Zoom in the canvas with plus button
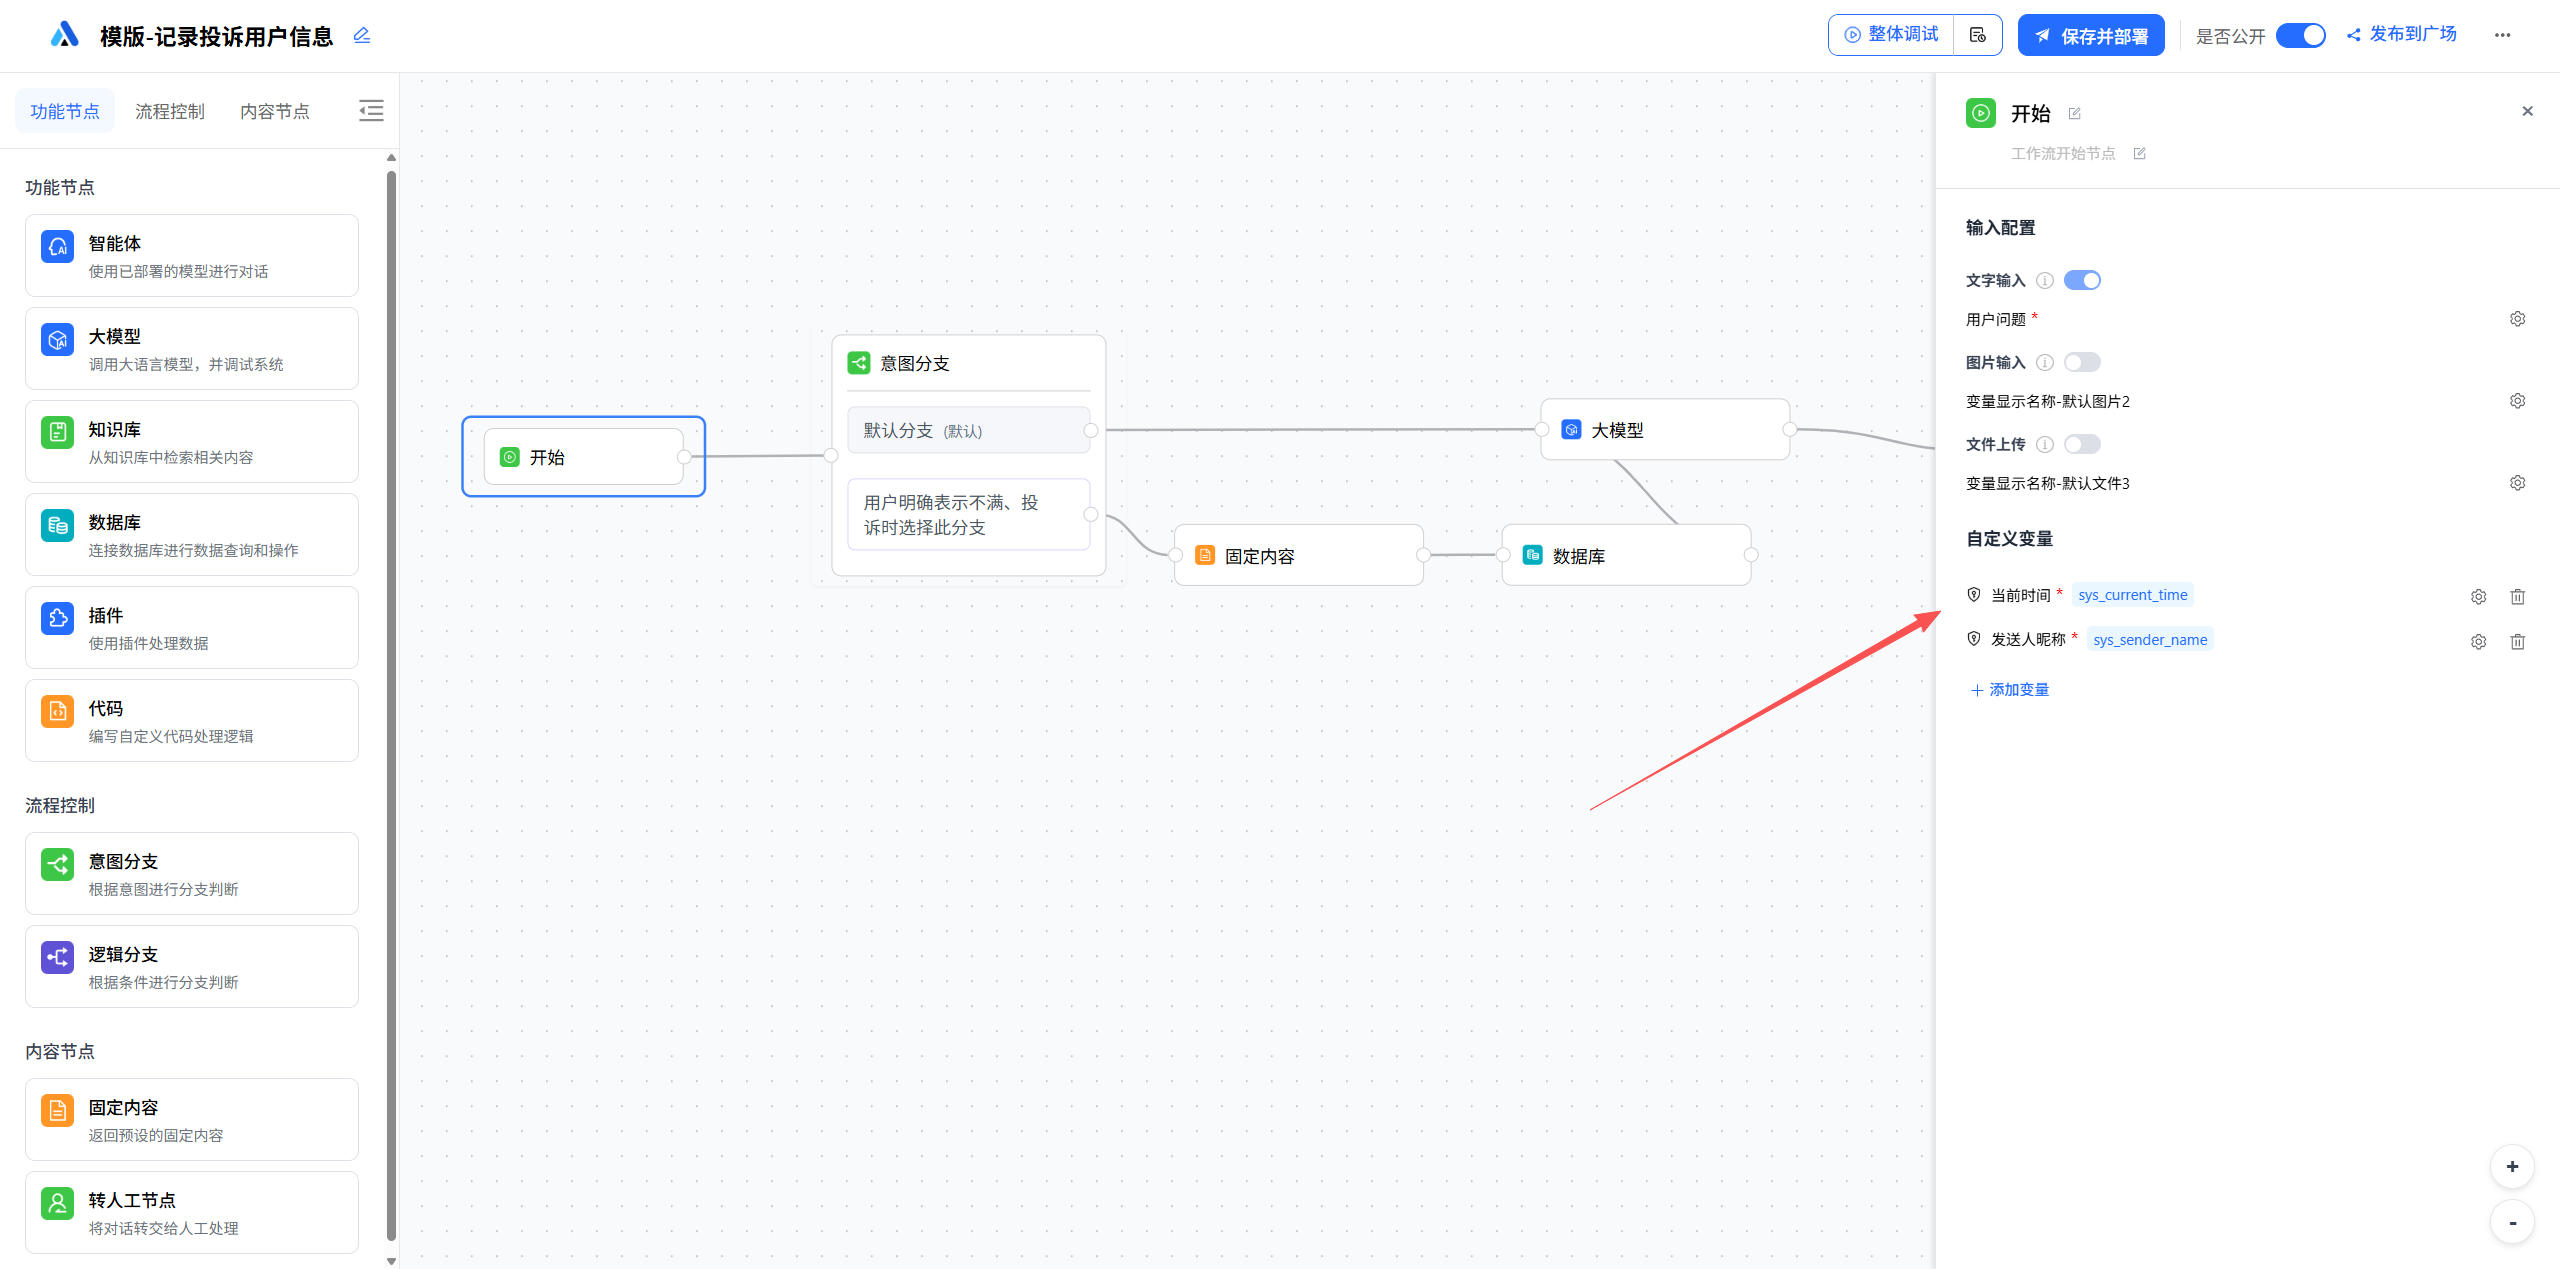2560x1269 pixels. coord(2511,1166)
